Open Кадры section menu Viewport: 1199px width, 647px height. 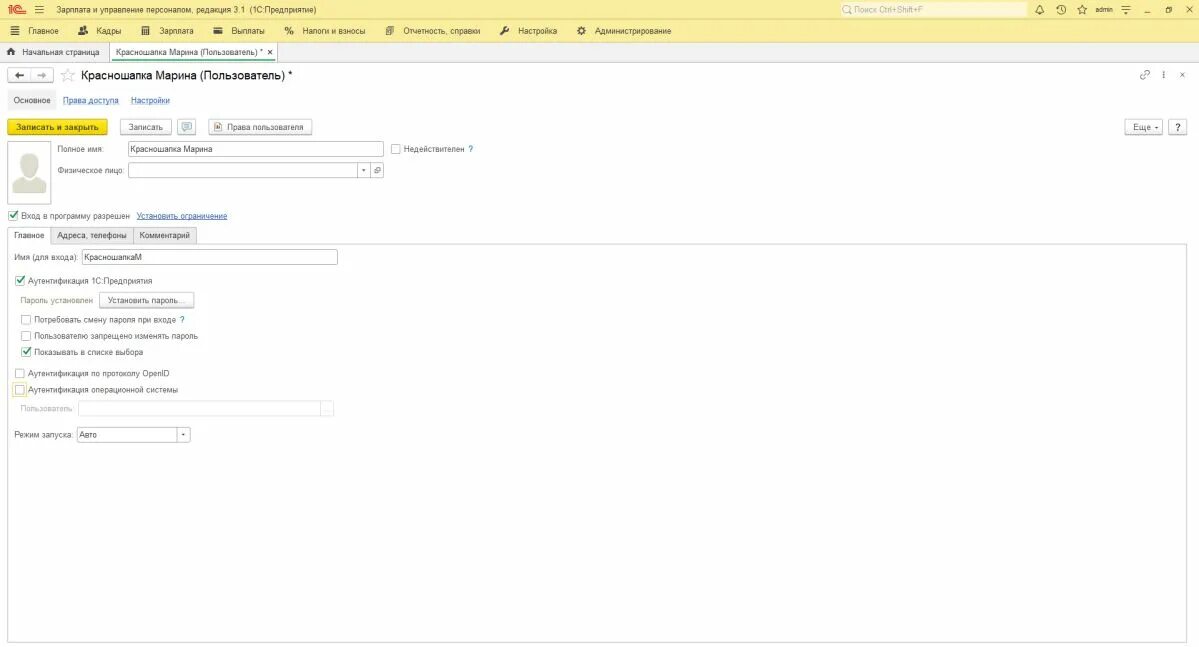[99, 31]
